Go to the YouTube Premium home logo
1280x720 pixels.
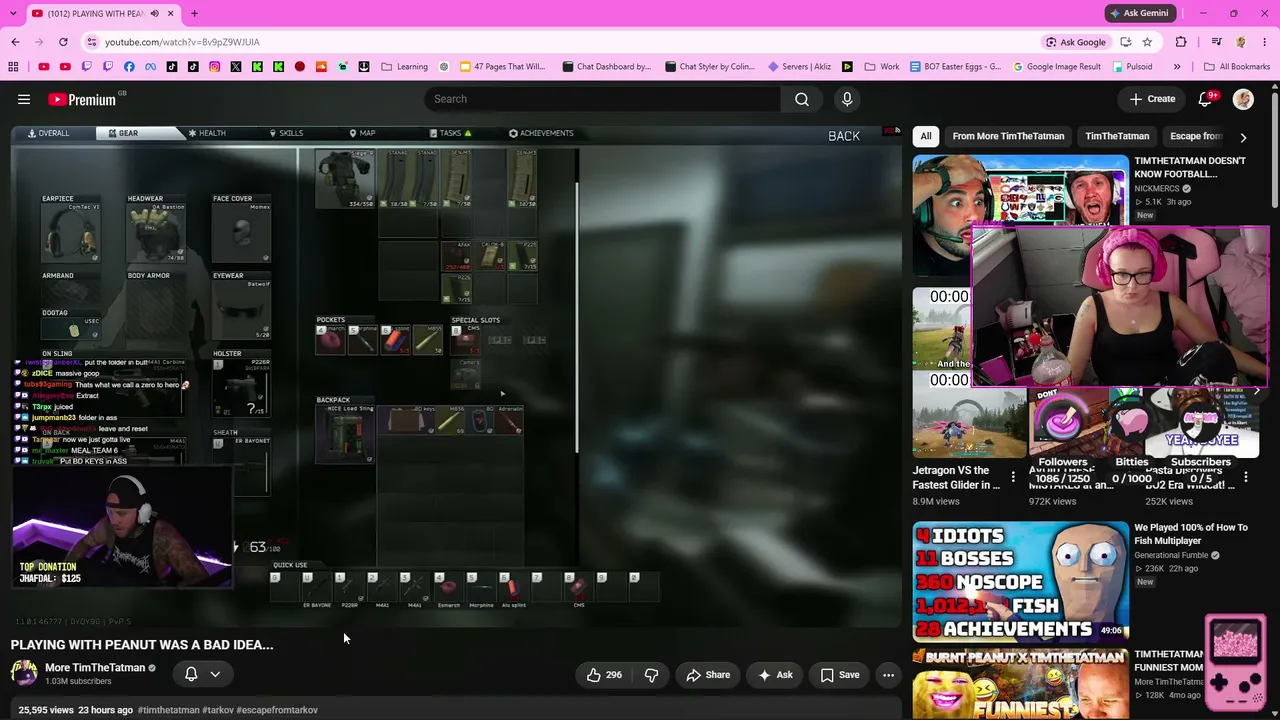coord(82,99)
